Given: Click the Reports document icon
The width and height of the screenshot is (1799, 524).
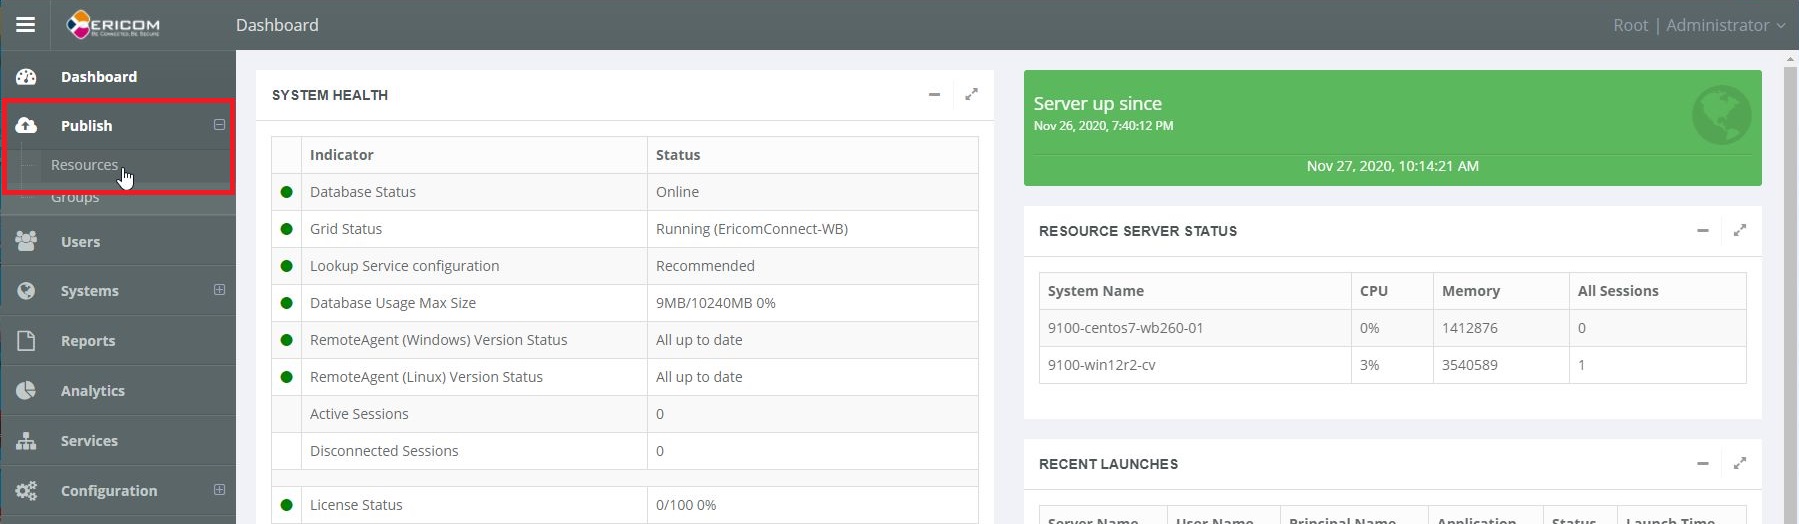Looking at the screenshot, I should point(27,341).
